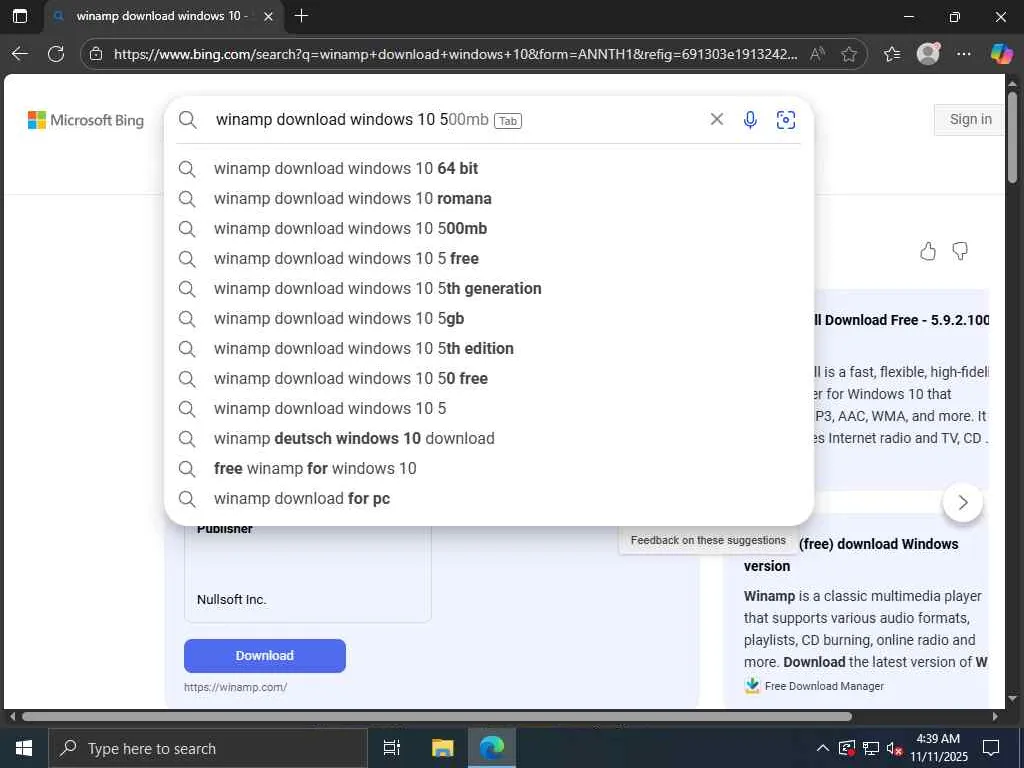Open the tab actions menu icon
This screenshot has width=1024, height=768.
click(20, 16)
